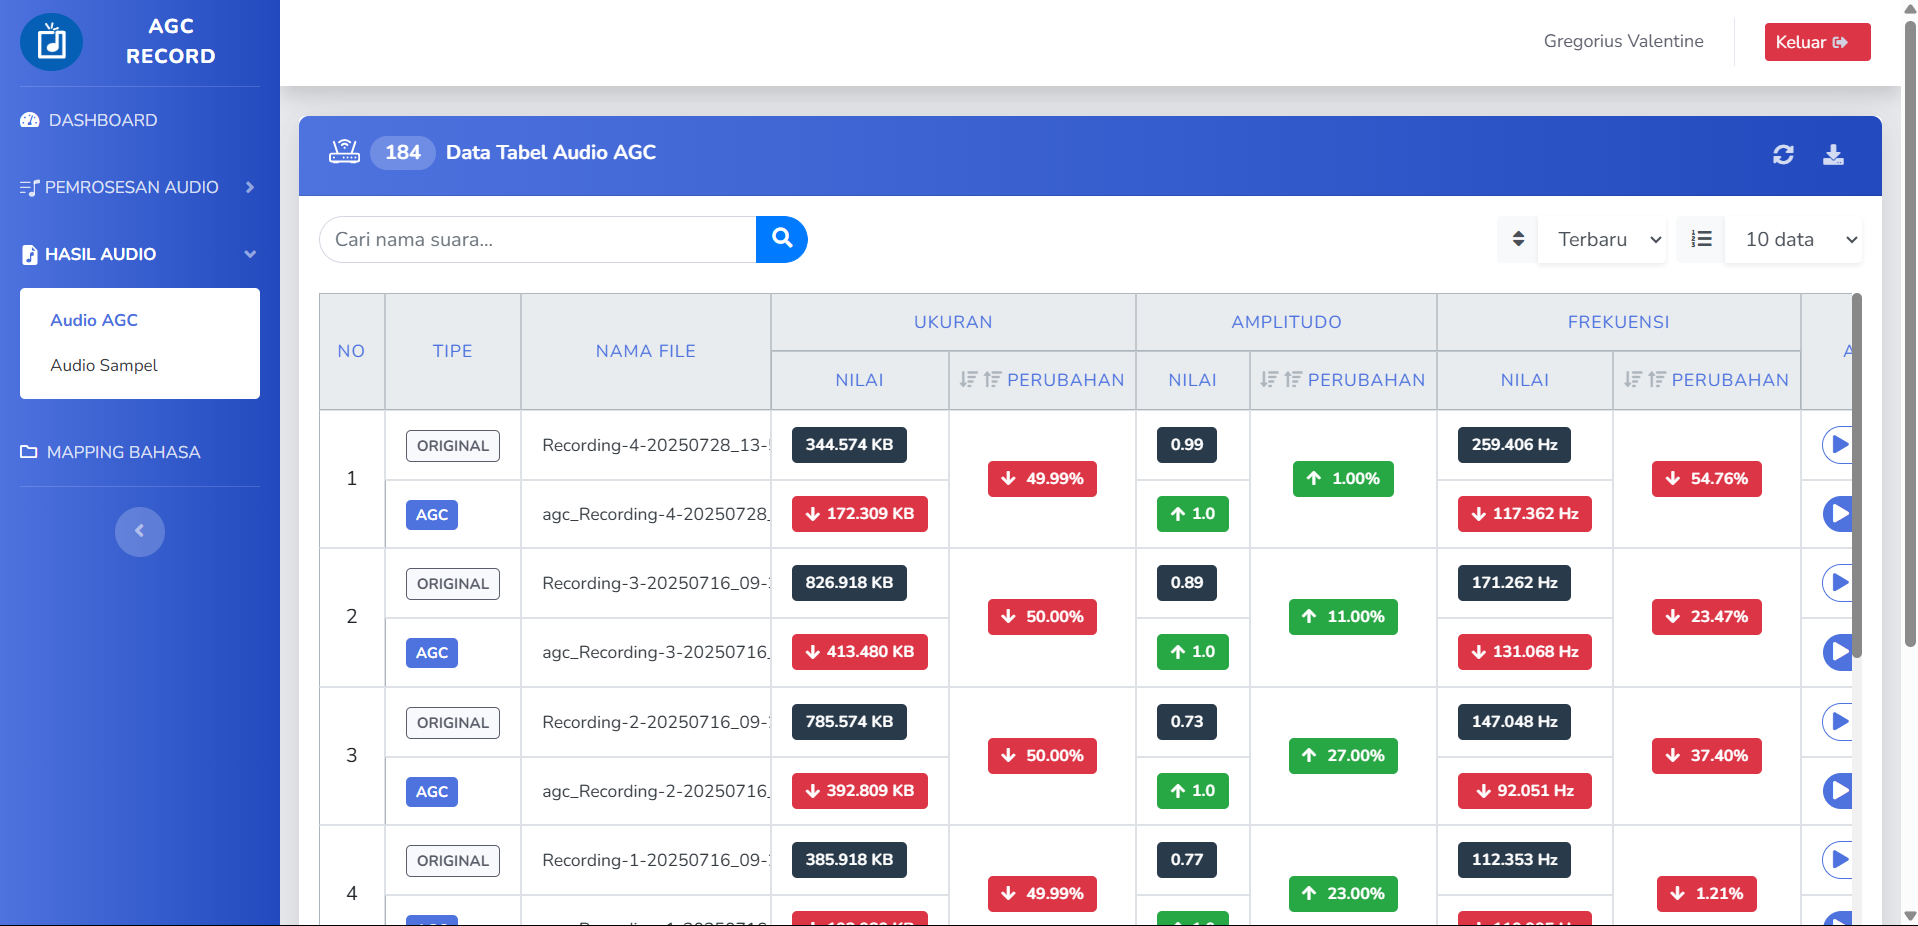Play original Recording-4 audio
Image resolution: width=1918 pixels, height=926 pixels.
tap(1837, 444)
